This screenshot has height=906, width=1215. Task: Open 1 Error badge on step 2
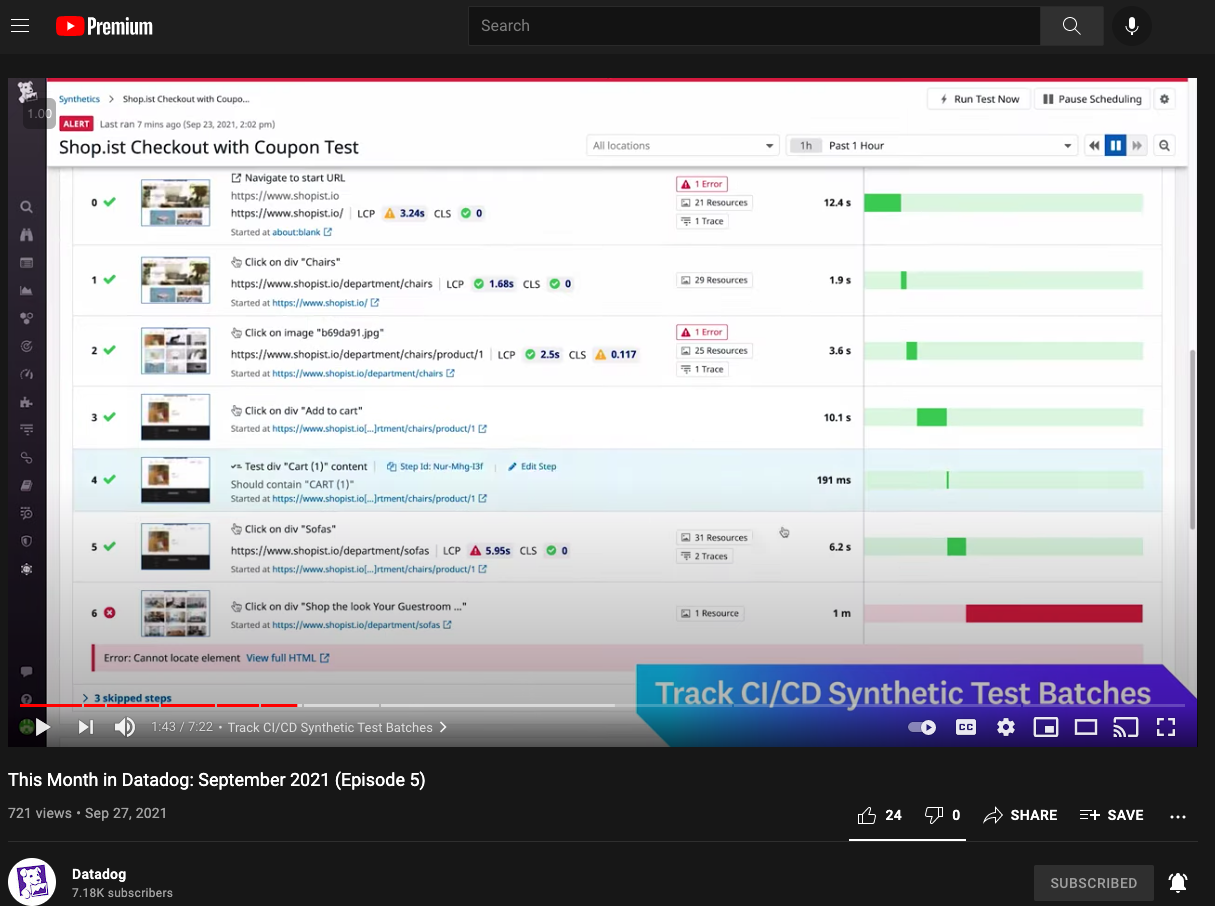[701, 332]
